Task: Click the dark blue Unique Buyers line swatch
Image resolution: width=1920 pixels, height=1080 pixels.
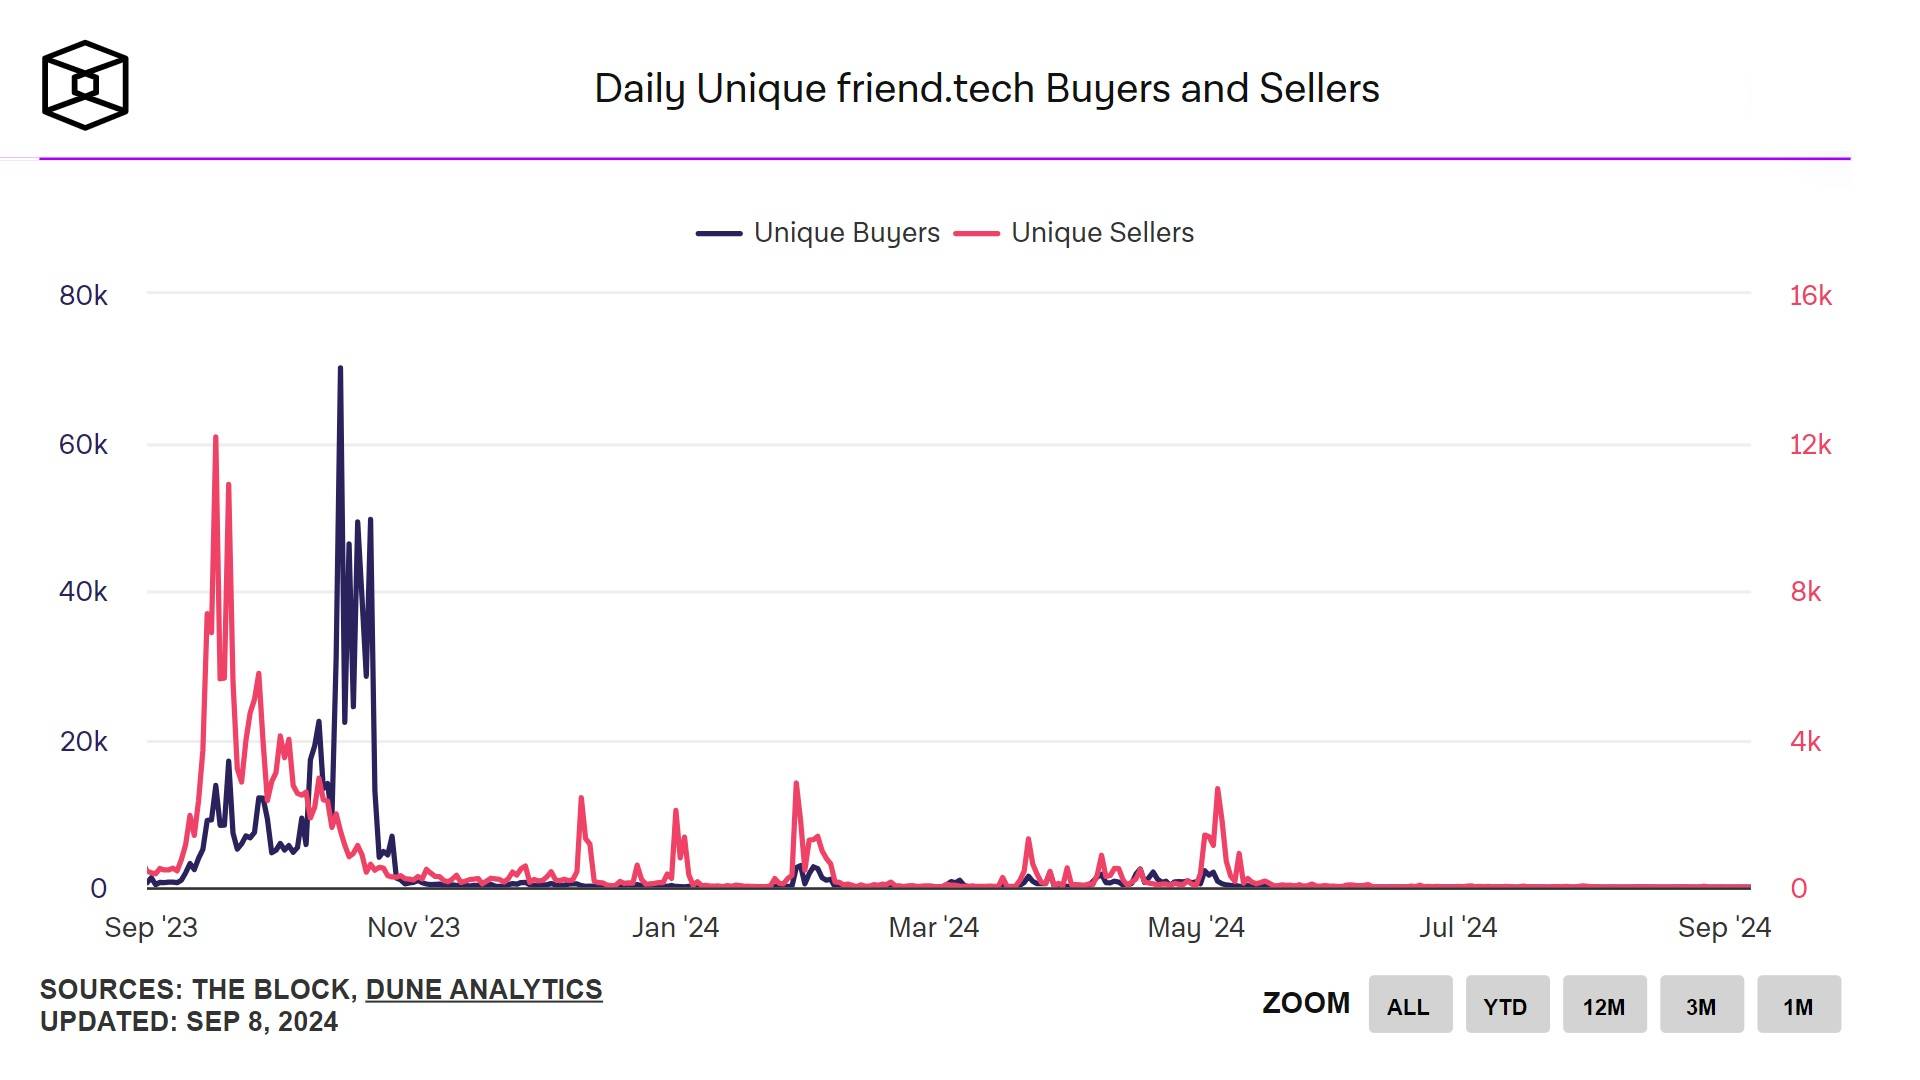Action: tap(719, 233)
